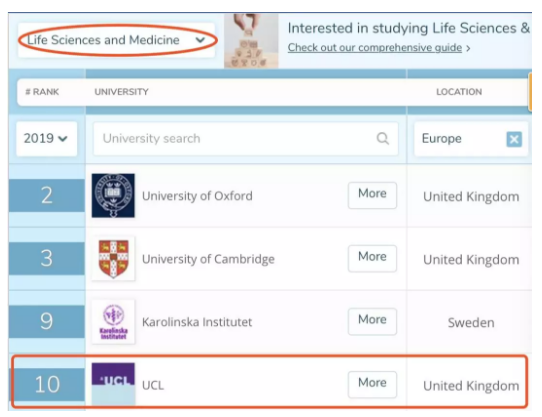Click the wooden blocks guide thumbnail
Viewport: 542px width, 417px height.
[251, 41]
